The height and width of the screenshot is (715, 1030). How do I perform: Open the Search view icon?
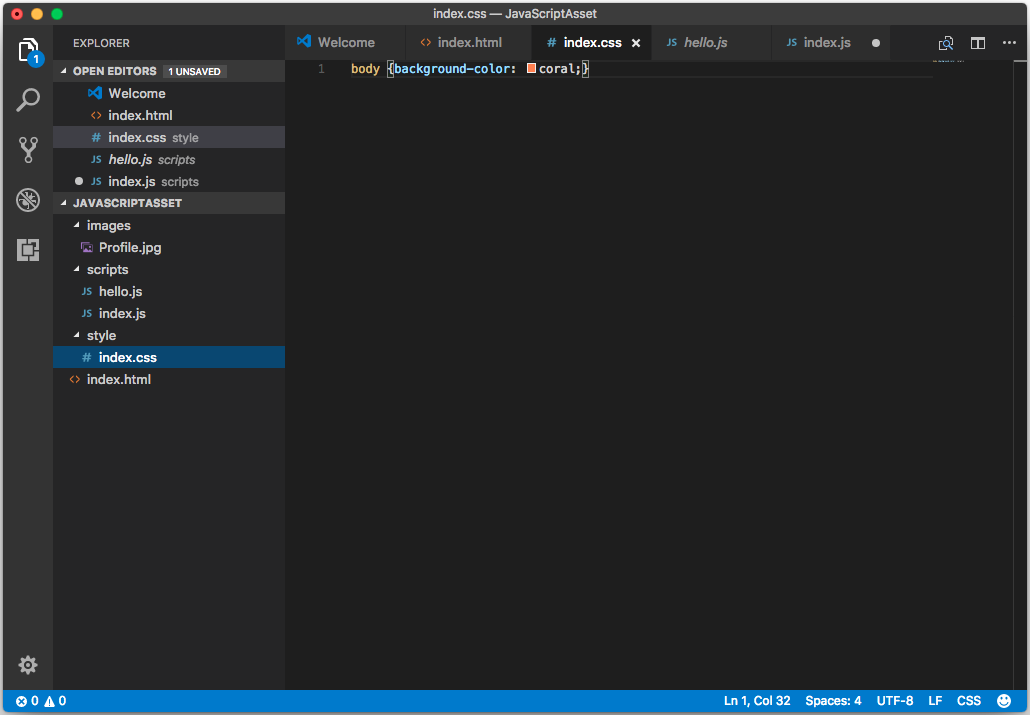click(x=28, y=100)
